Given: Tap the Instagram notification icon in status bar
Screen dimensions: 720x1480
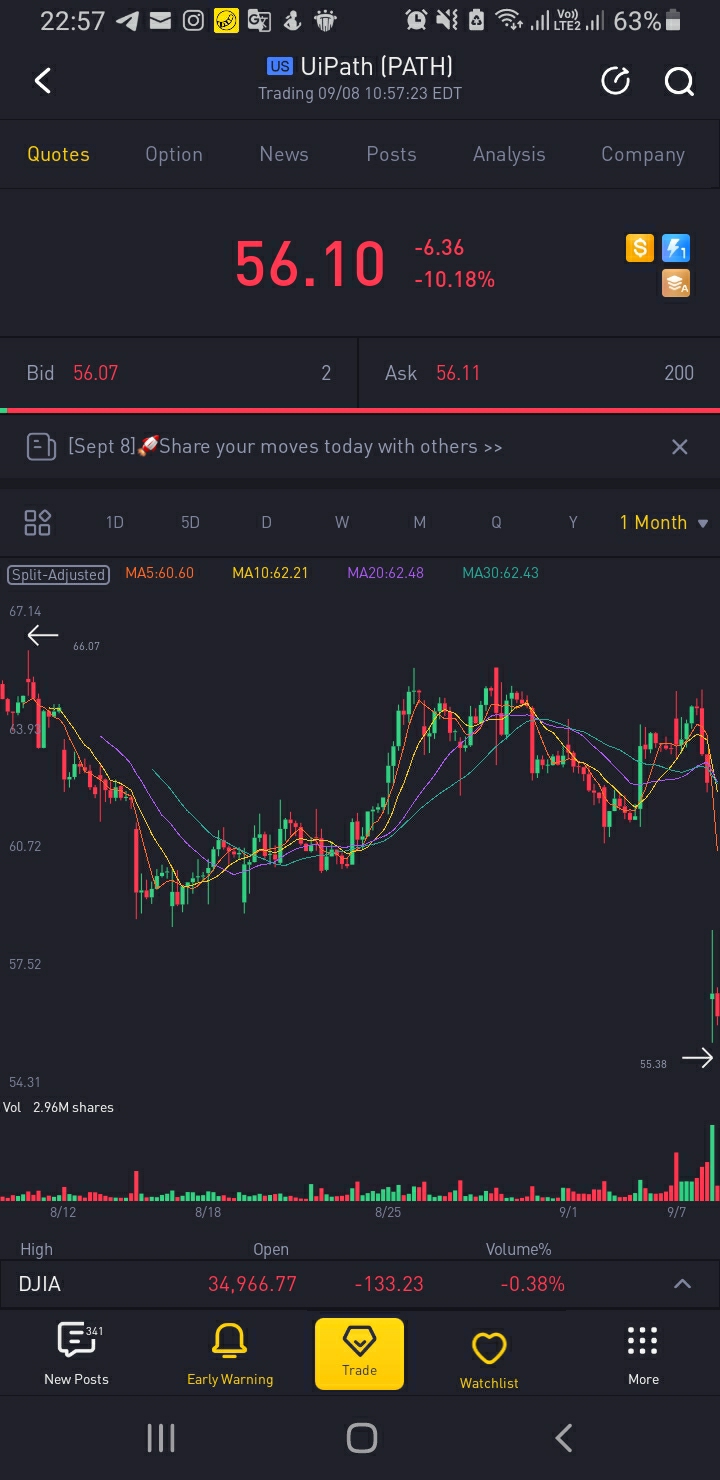Looking at the screenshot, I should (193, 20).
